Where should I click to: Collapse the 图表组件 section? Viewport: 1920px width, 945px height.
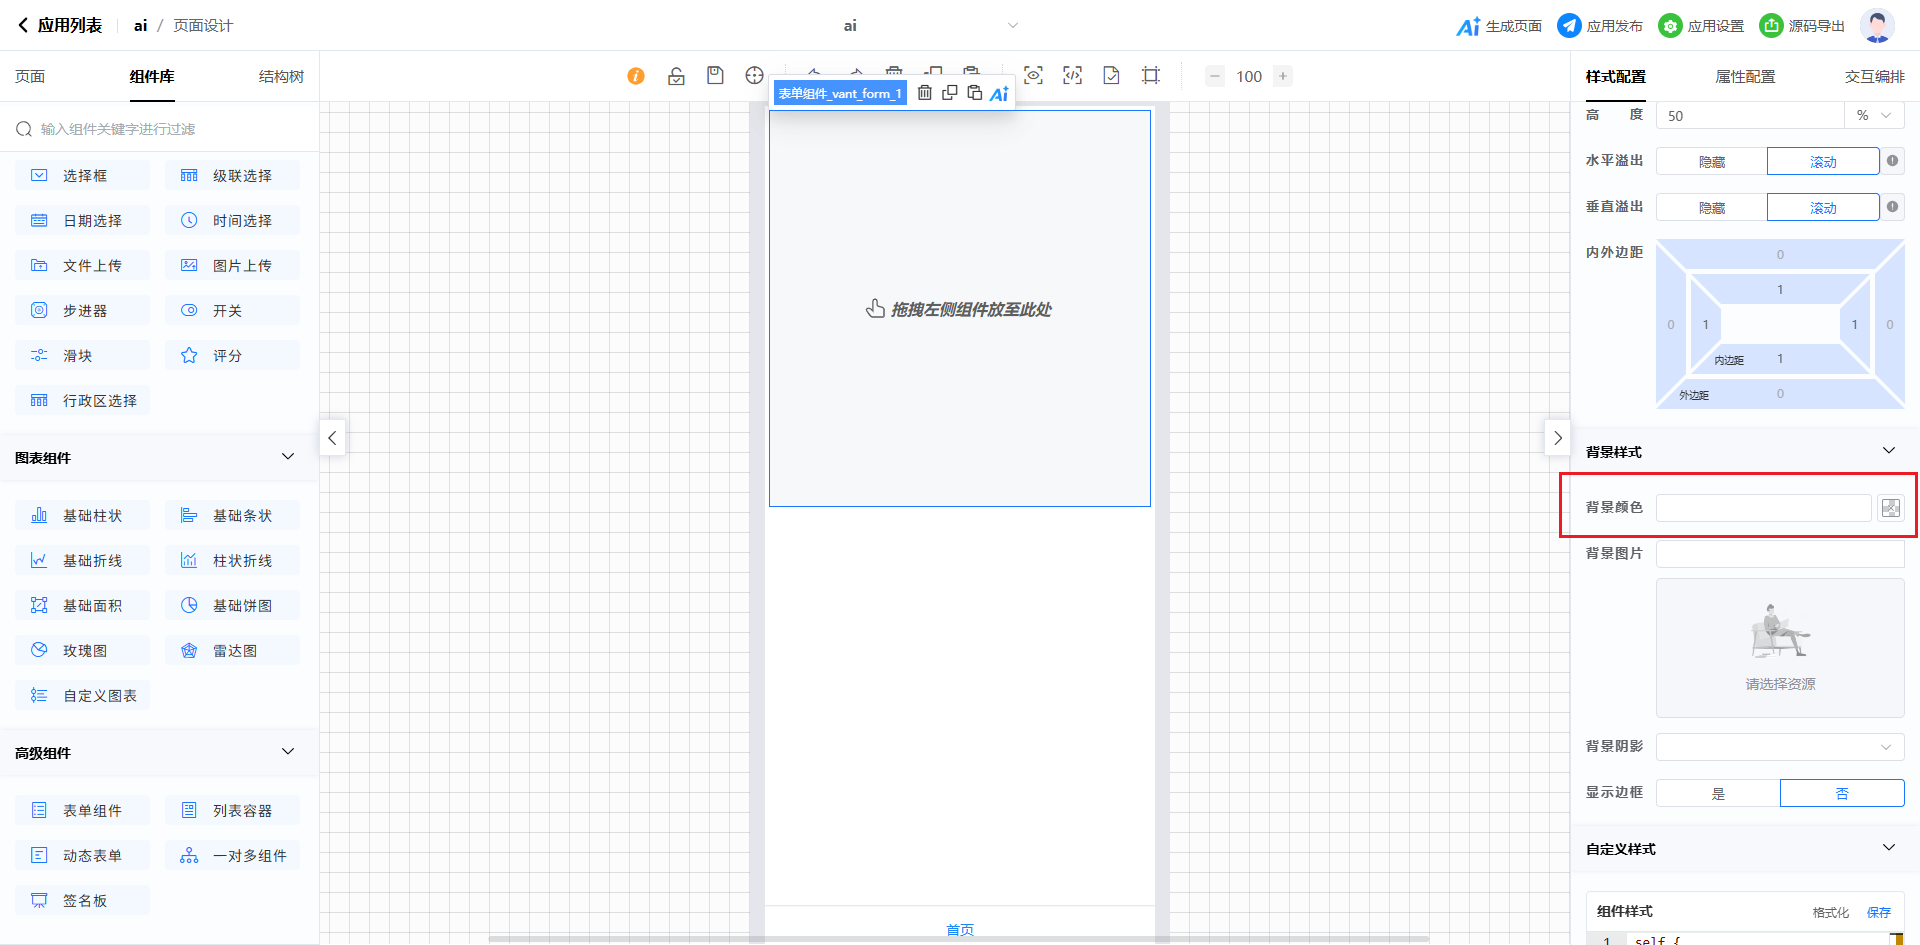tap(288, 457)
